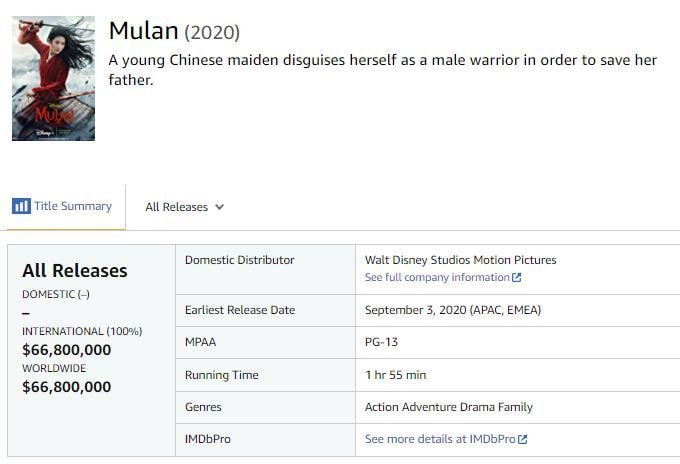
Task: Follow the See more details at IMDbPro link
Action: coord(440,439)
